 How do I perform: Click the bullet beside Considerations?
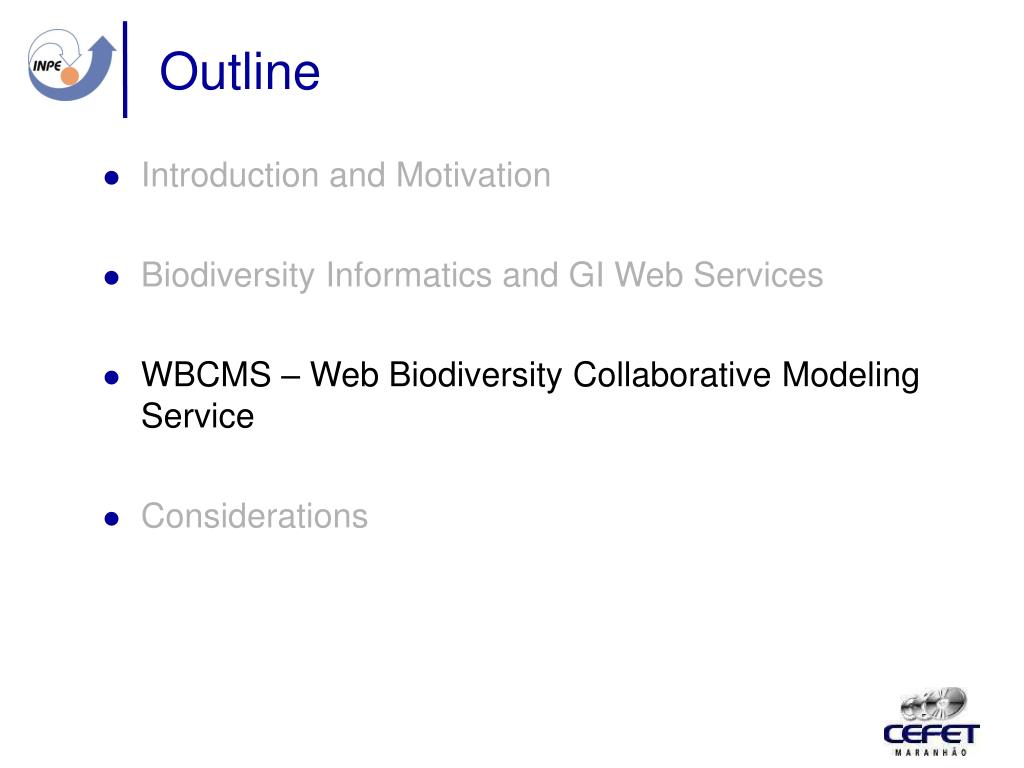coord(112,519)
